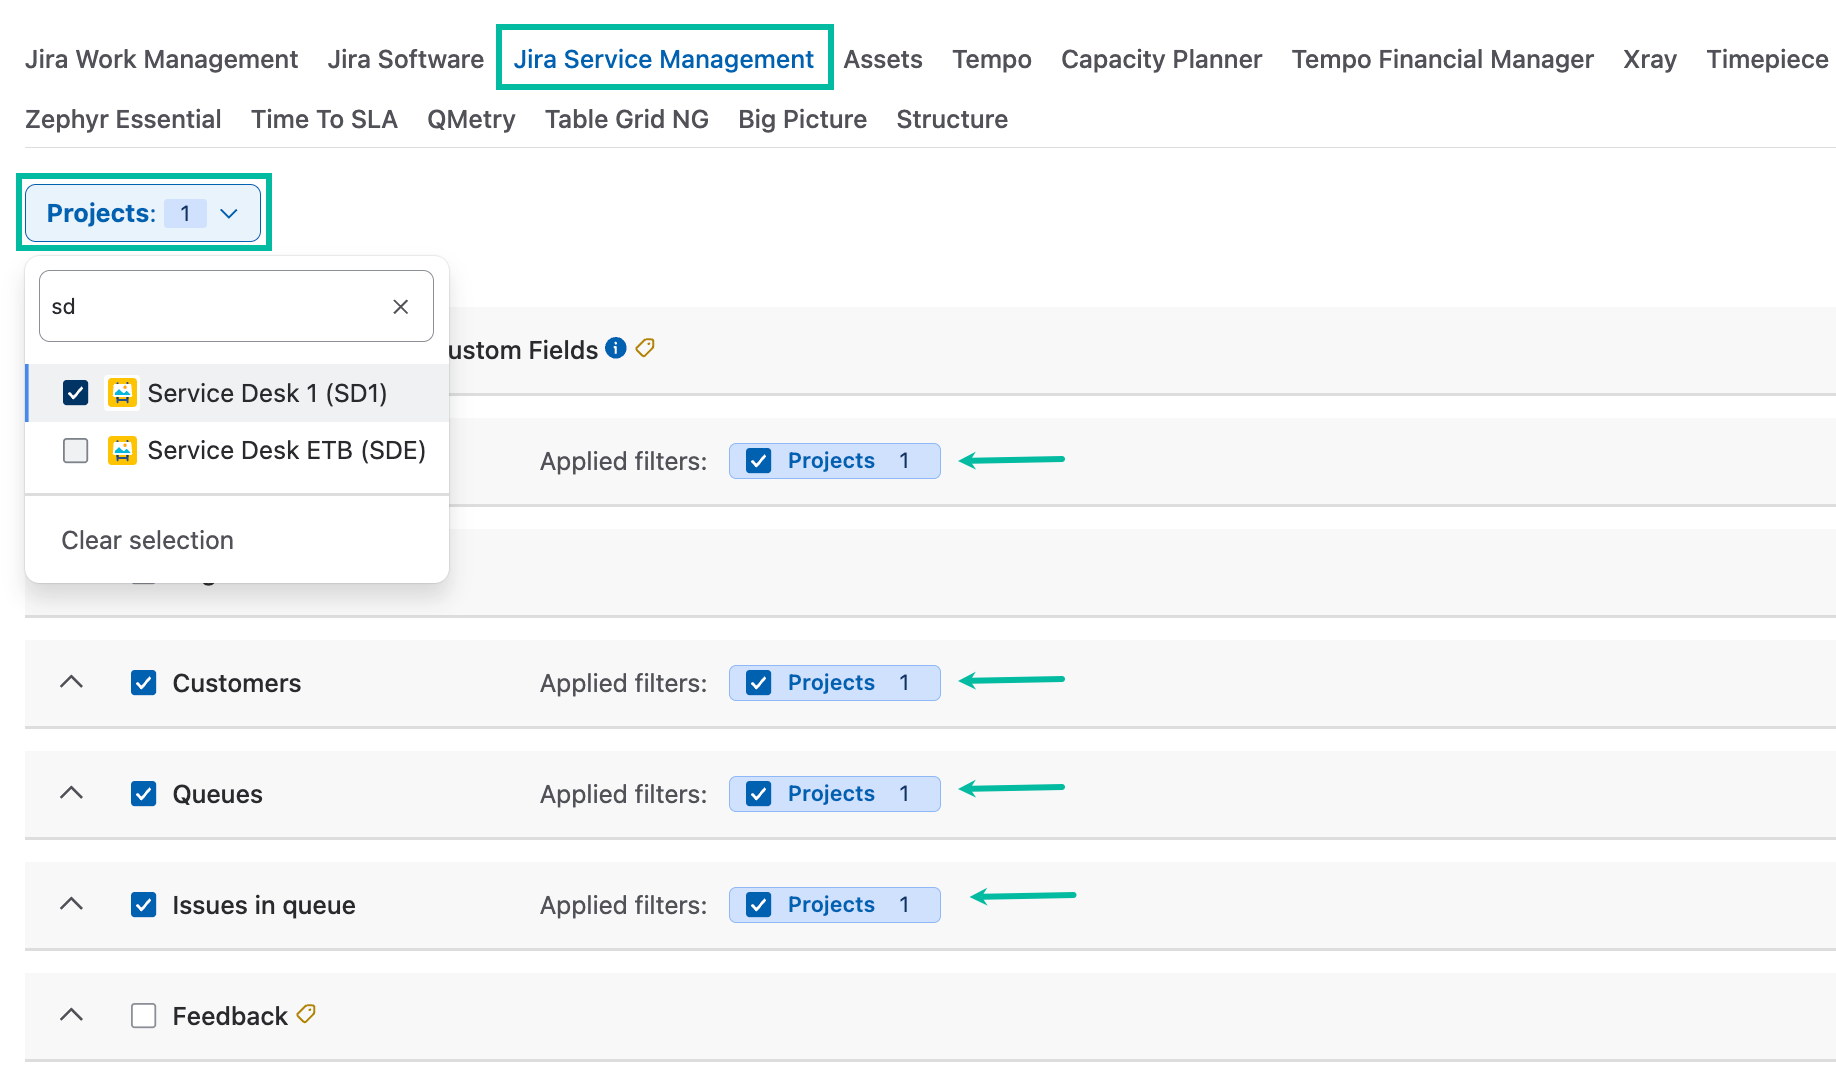This screenshot has width=1836, height=1082.
Task: Open the Assets tab
Action: (x=883, y=59)
